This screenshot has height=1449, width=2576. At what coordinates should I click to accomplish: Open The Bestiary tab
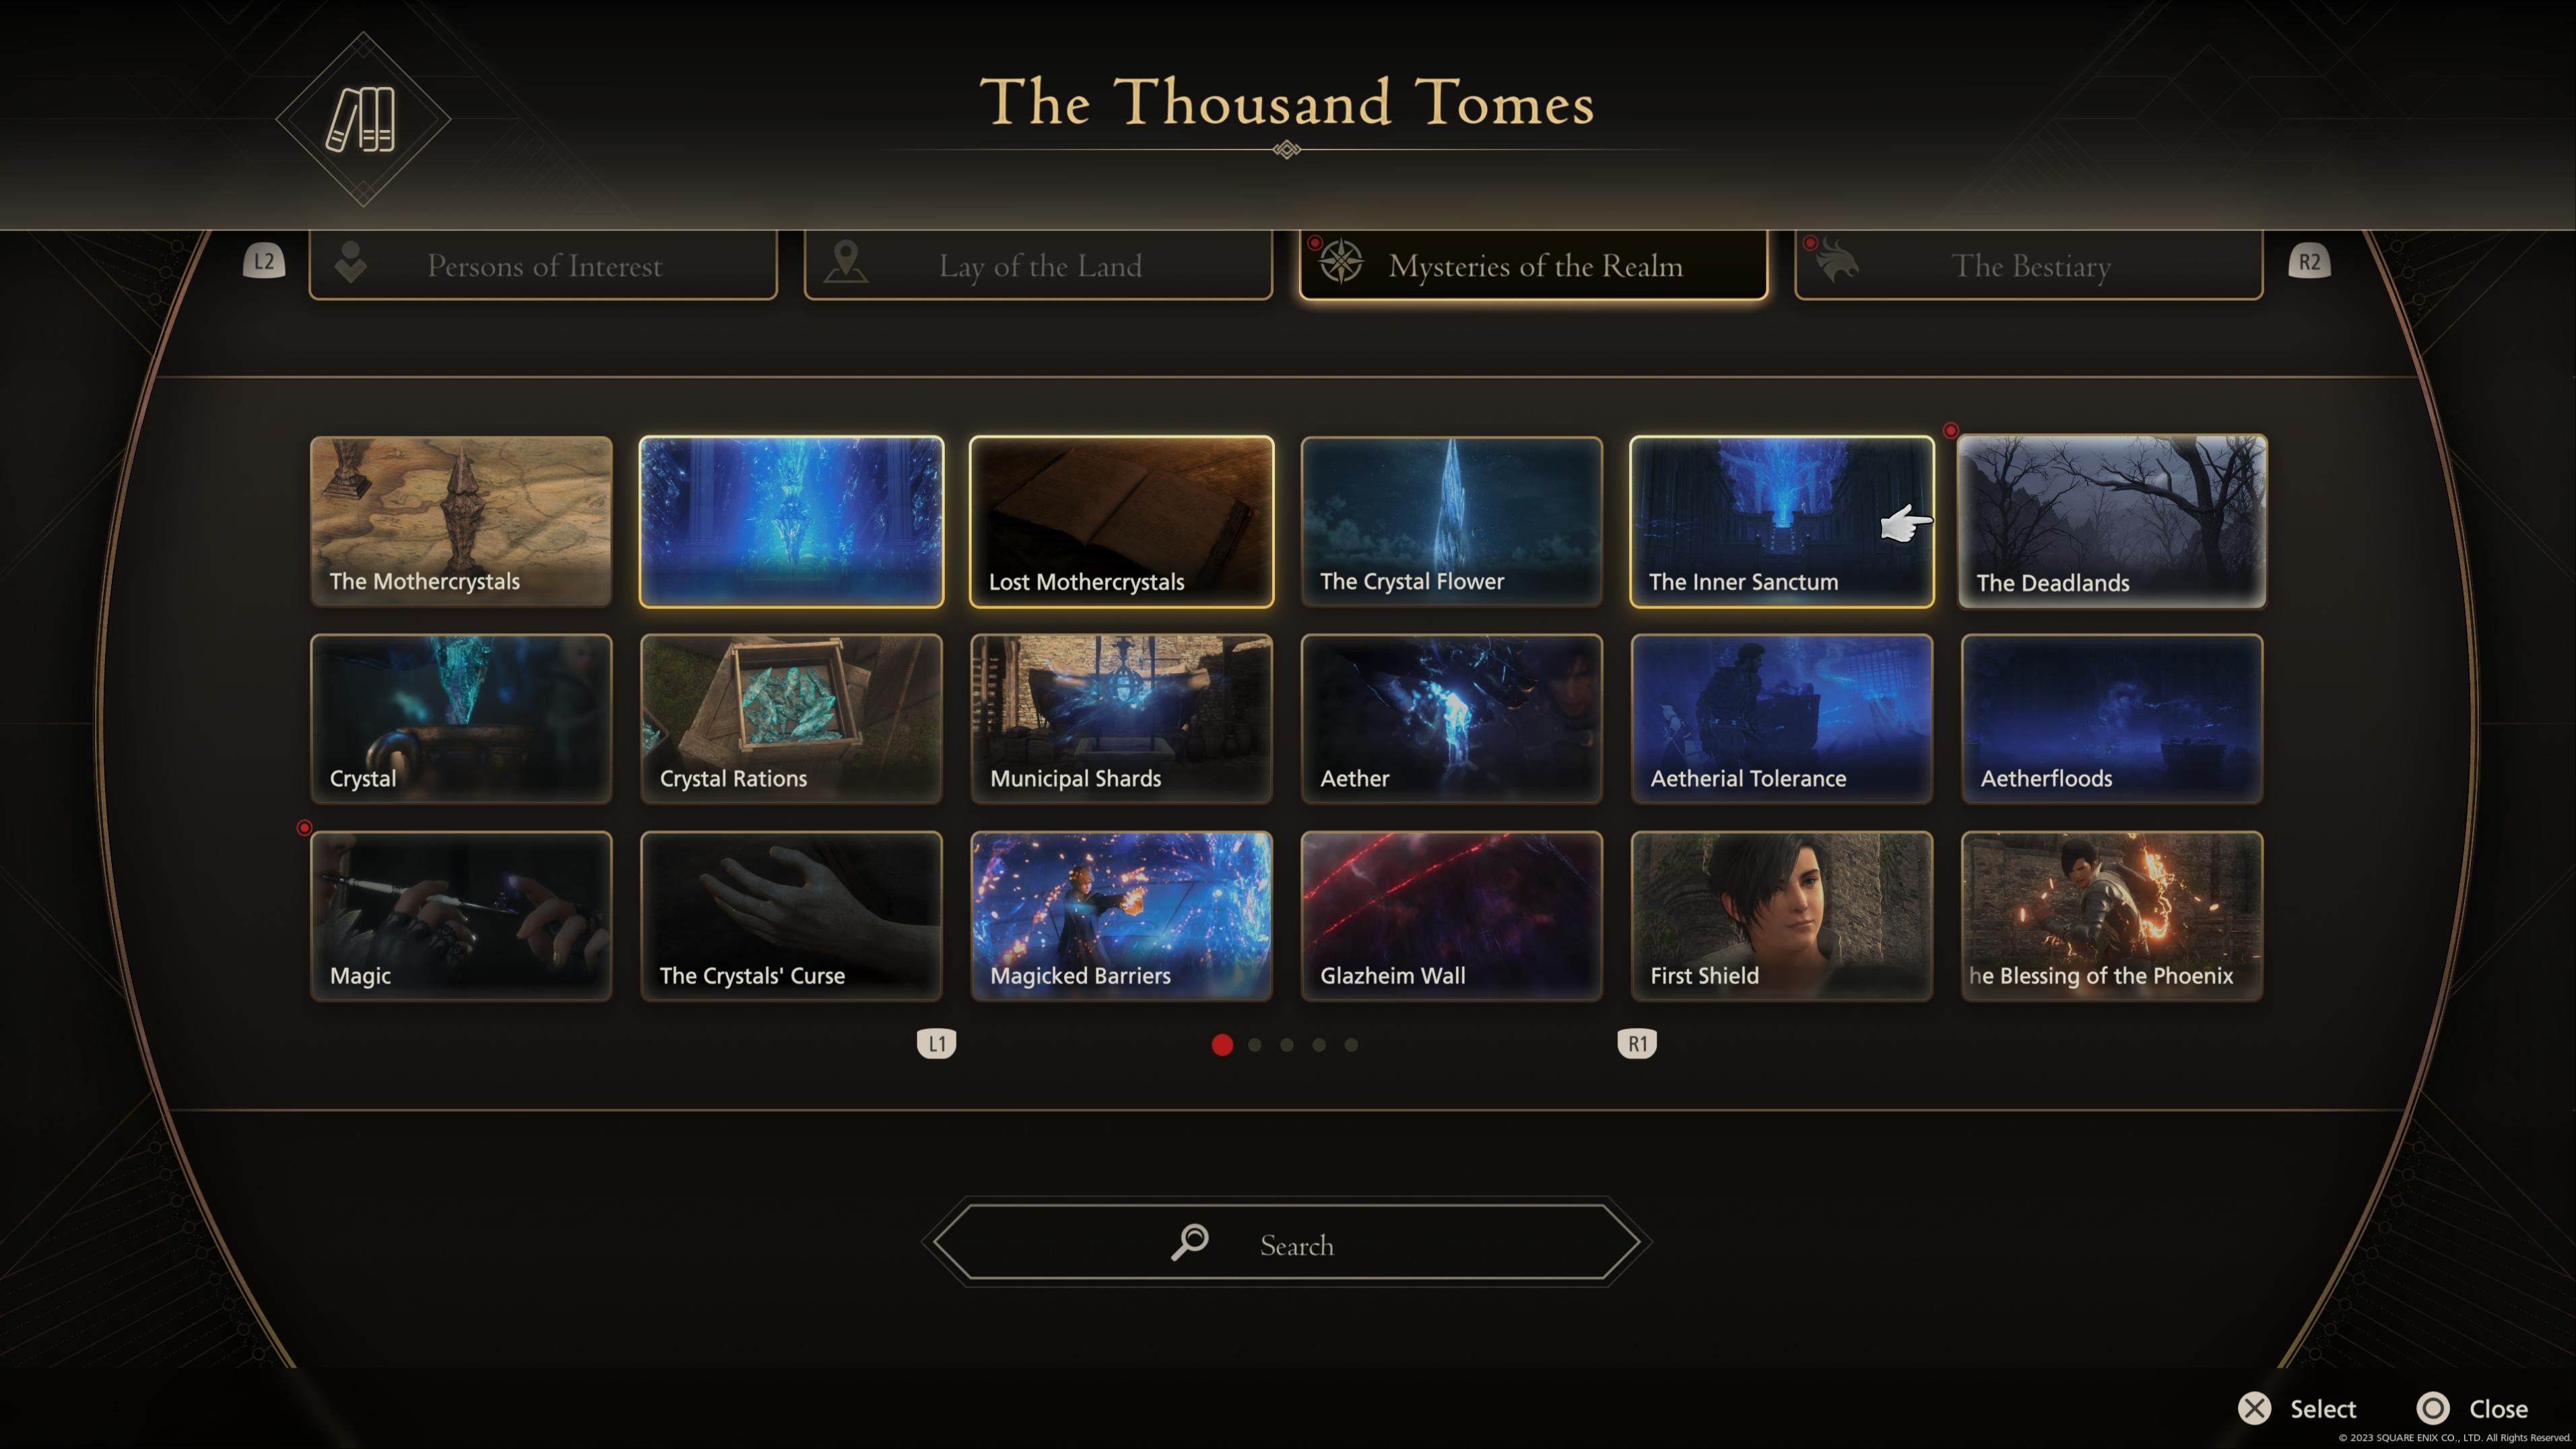coord(2028,265)
